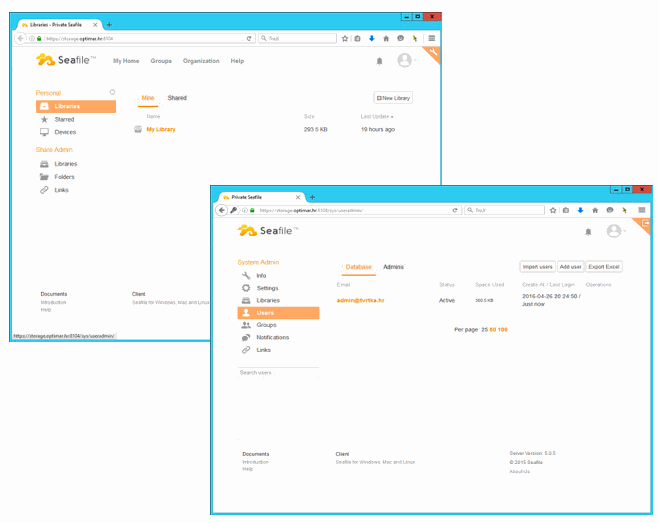This screenshot has width=659, height=523.
Task: Click key icon in front window address bar
Action: [x=234, y=210]
